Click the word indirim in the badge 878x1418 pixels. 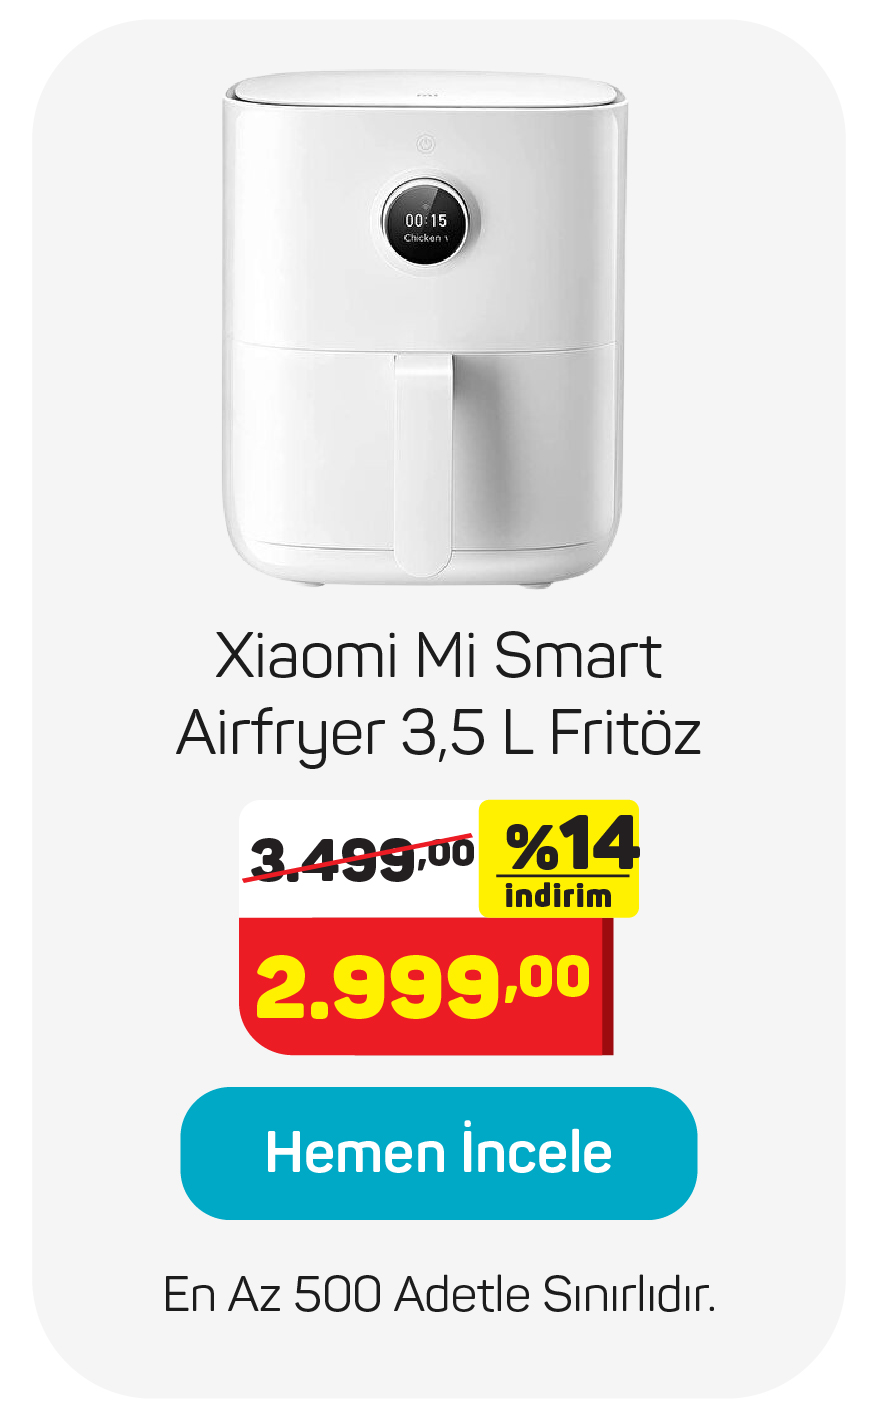click(558, 896)
